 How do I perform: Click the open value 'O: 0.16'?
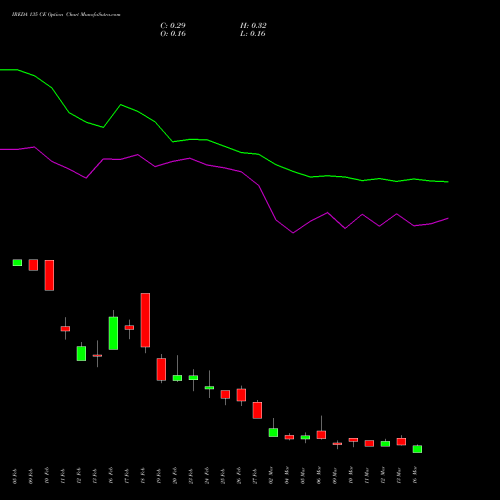point(173,34)
